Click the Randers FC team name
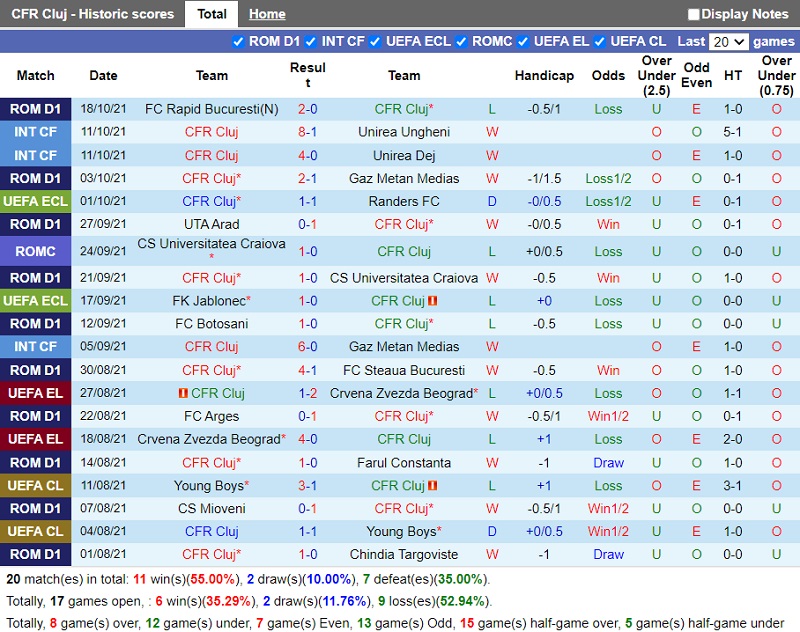800x632 pixels. pyautogui.click(x=404, y=201)
